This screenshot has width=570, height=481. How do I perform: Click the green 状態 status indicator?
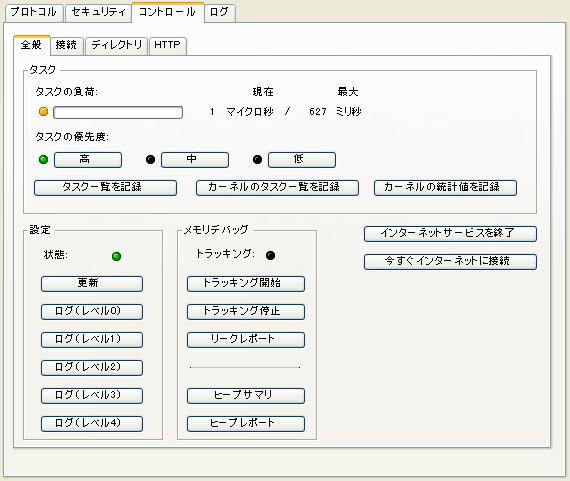(x=116, y=256)
